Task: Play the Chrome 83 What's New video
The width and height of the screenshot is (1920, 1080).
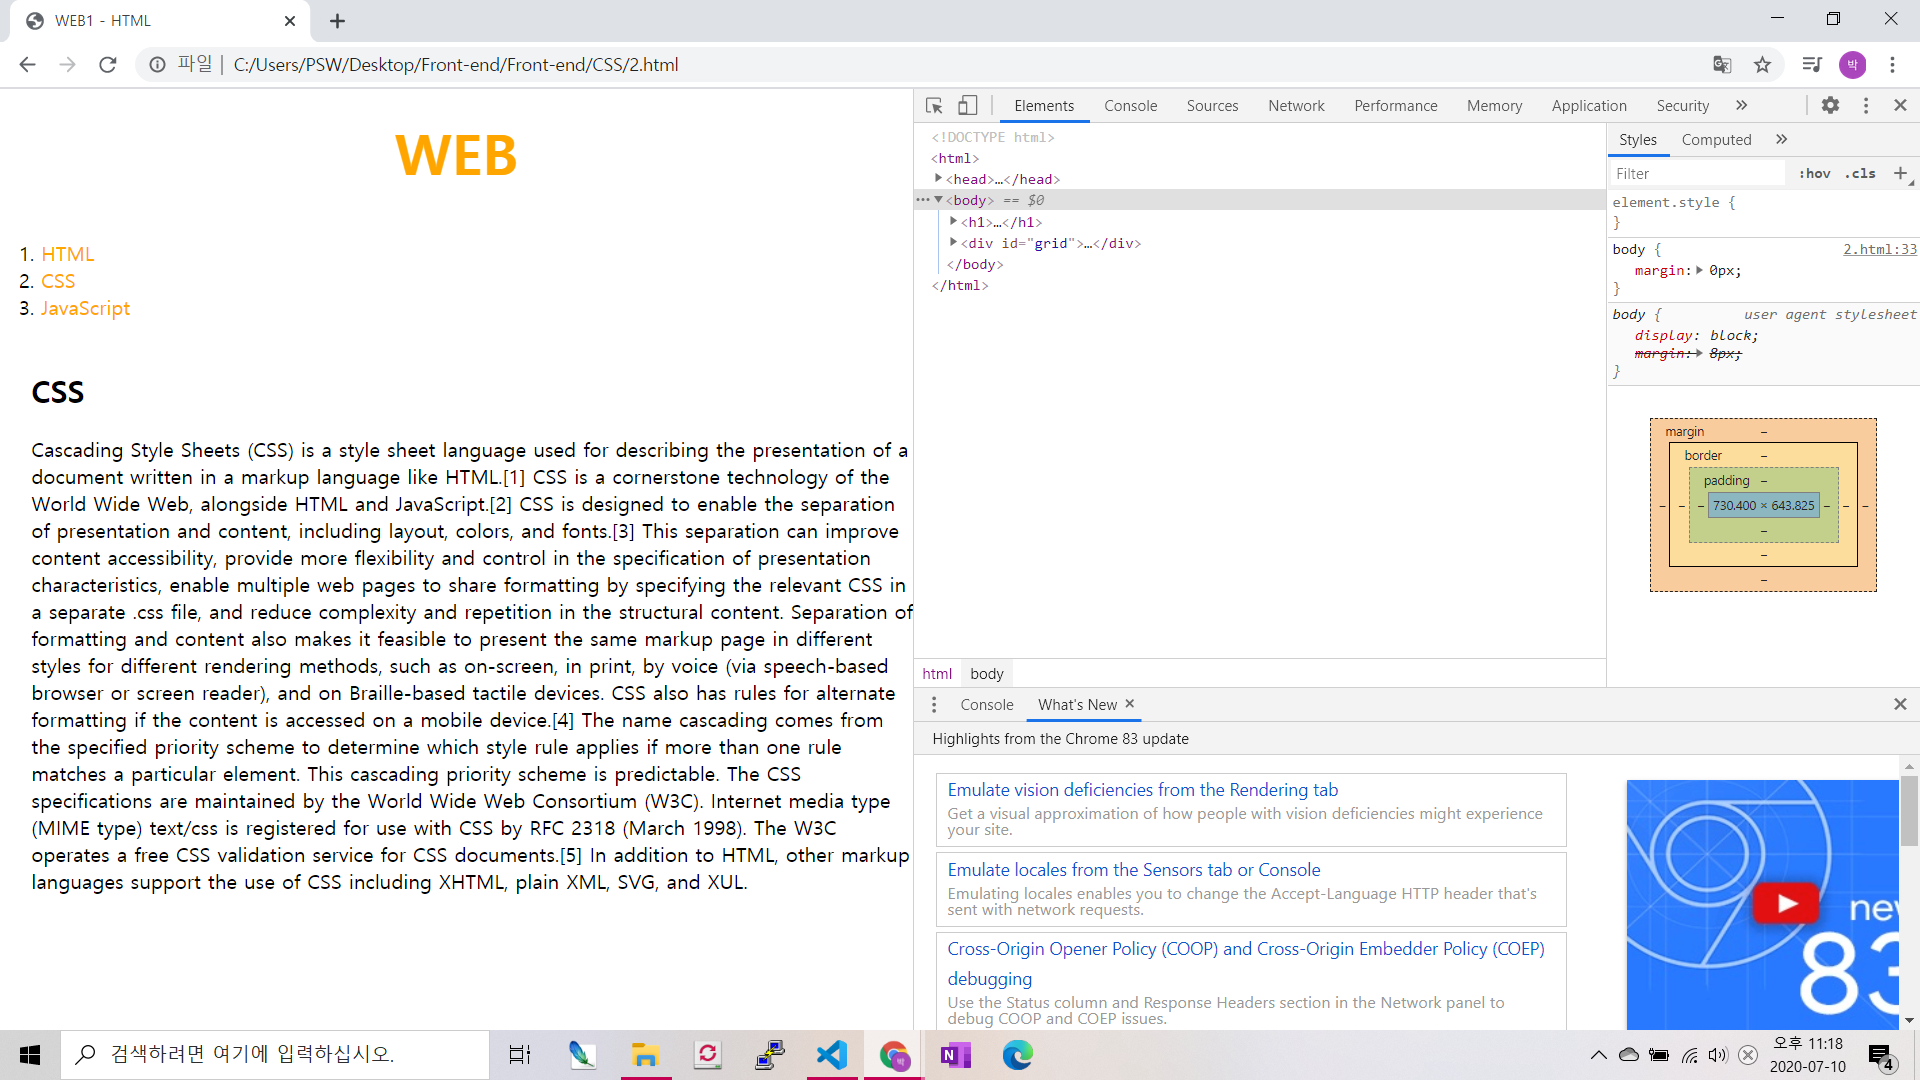Action: (x=1786, y=903)
